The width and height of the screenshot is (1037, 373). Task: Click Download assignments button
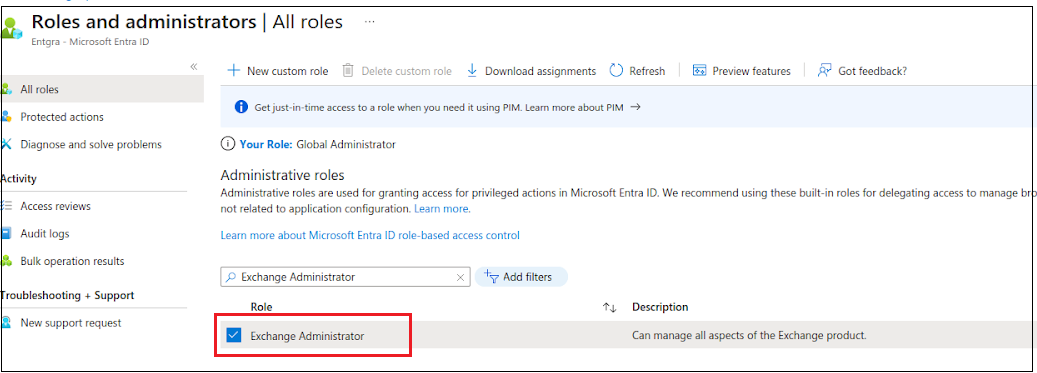point(531,71)
